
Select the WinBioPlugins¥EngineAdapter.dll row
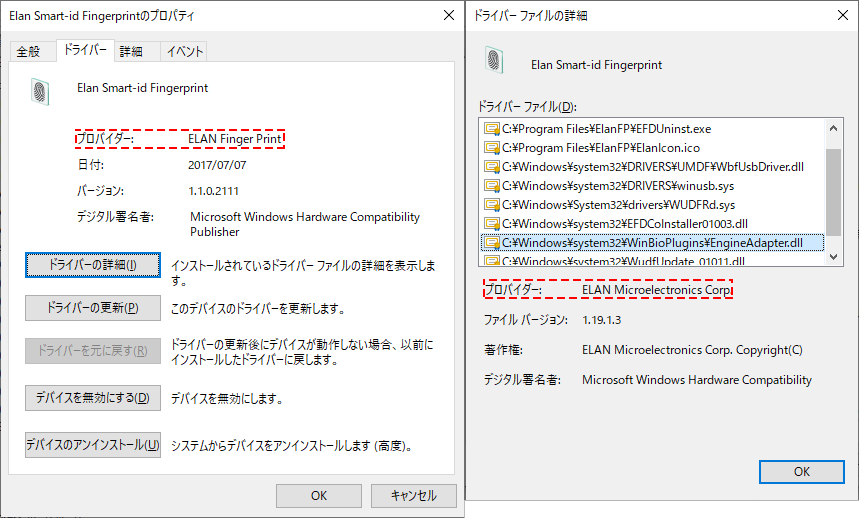(652, 243)
